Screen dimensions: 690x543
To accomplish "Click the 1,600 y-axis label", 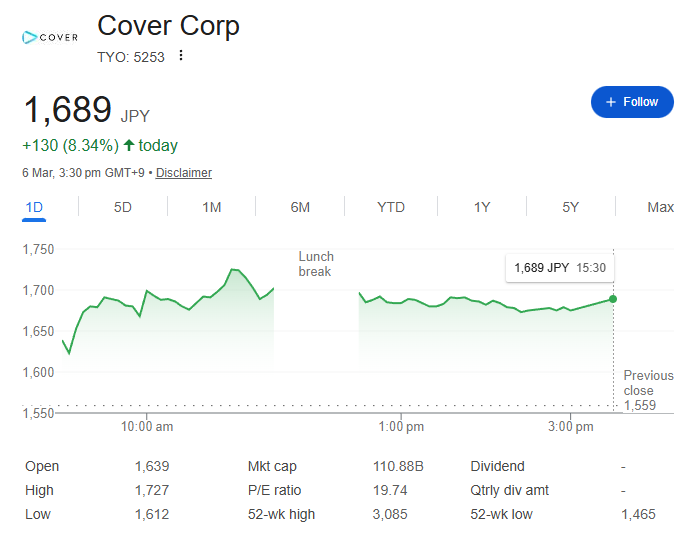I will 38,372.
